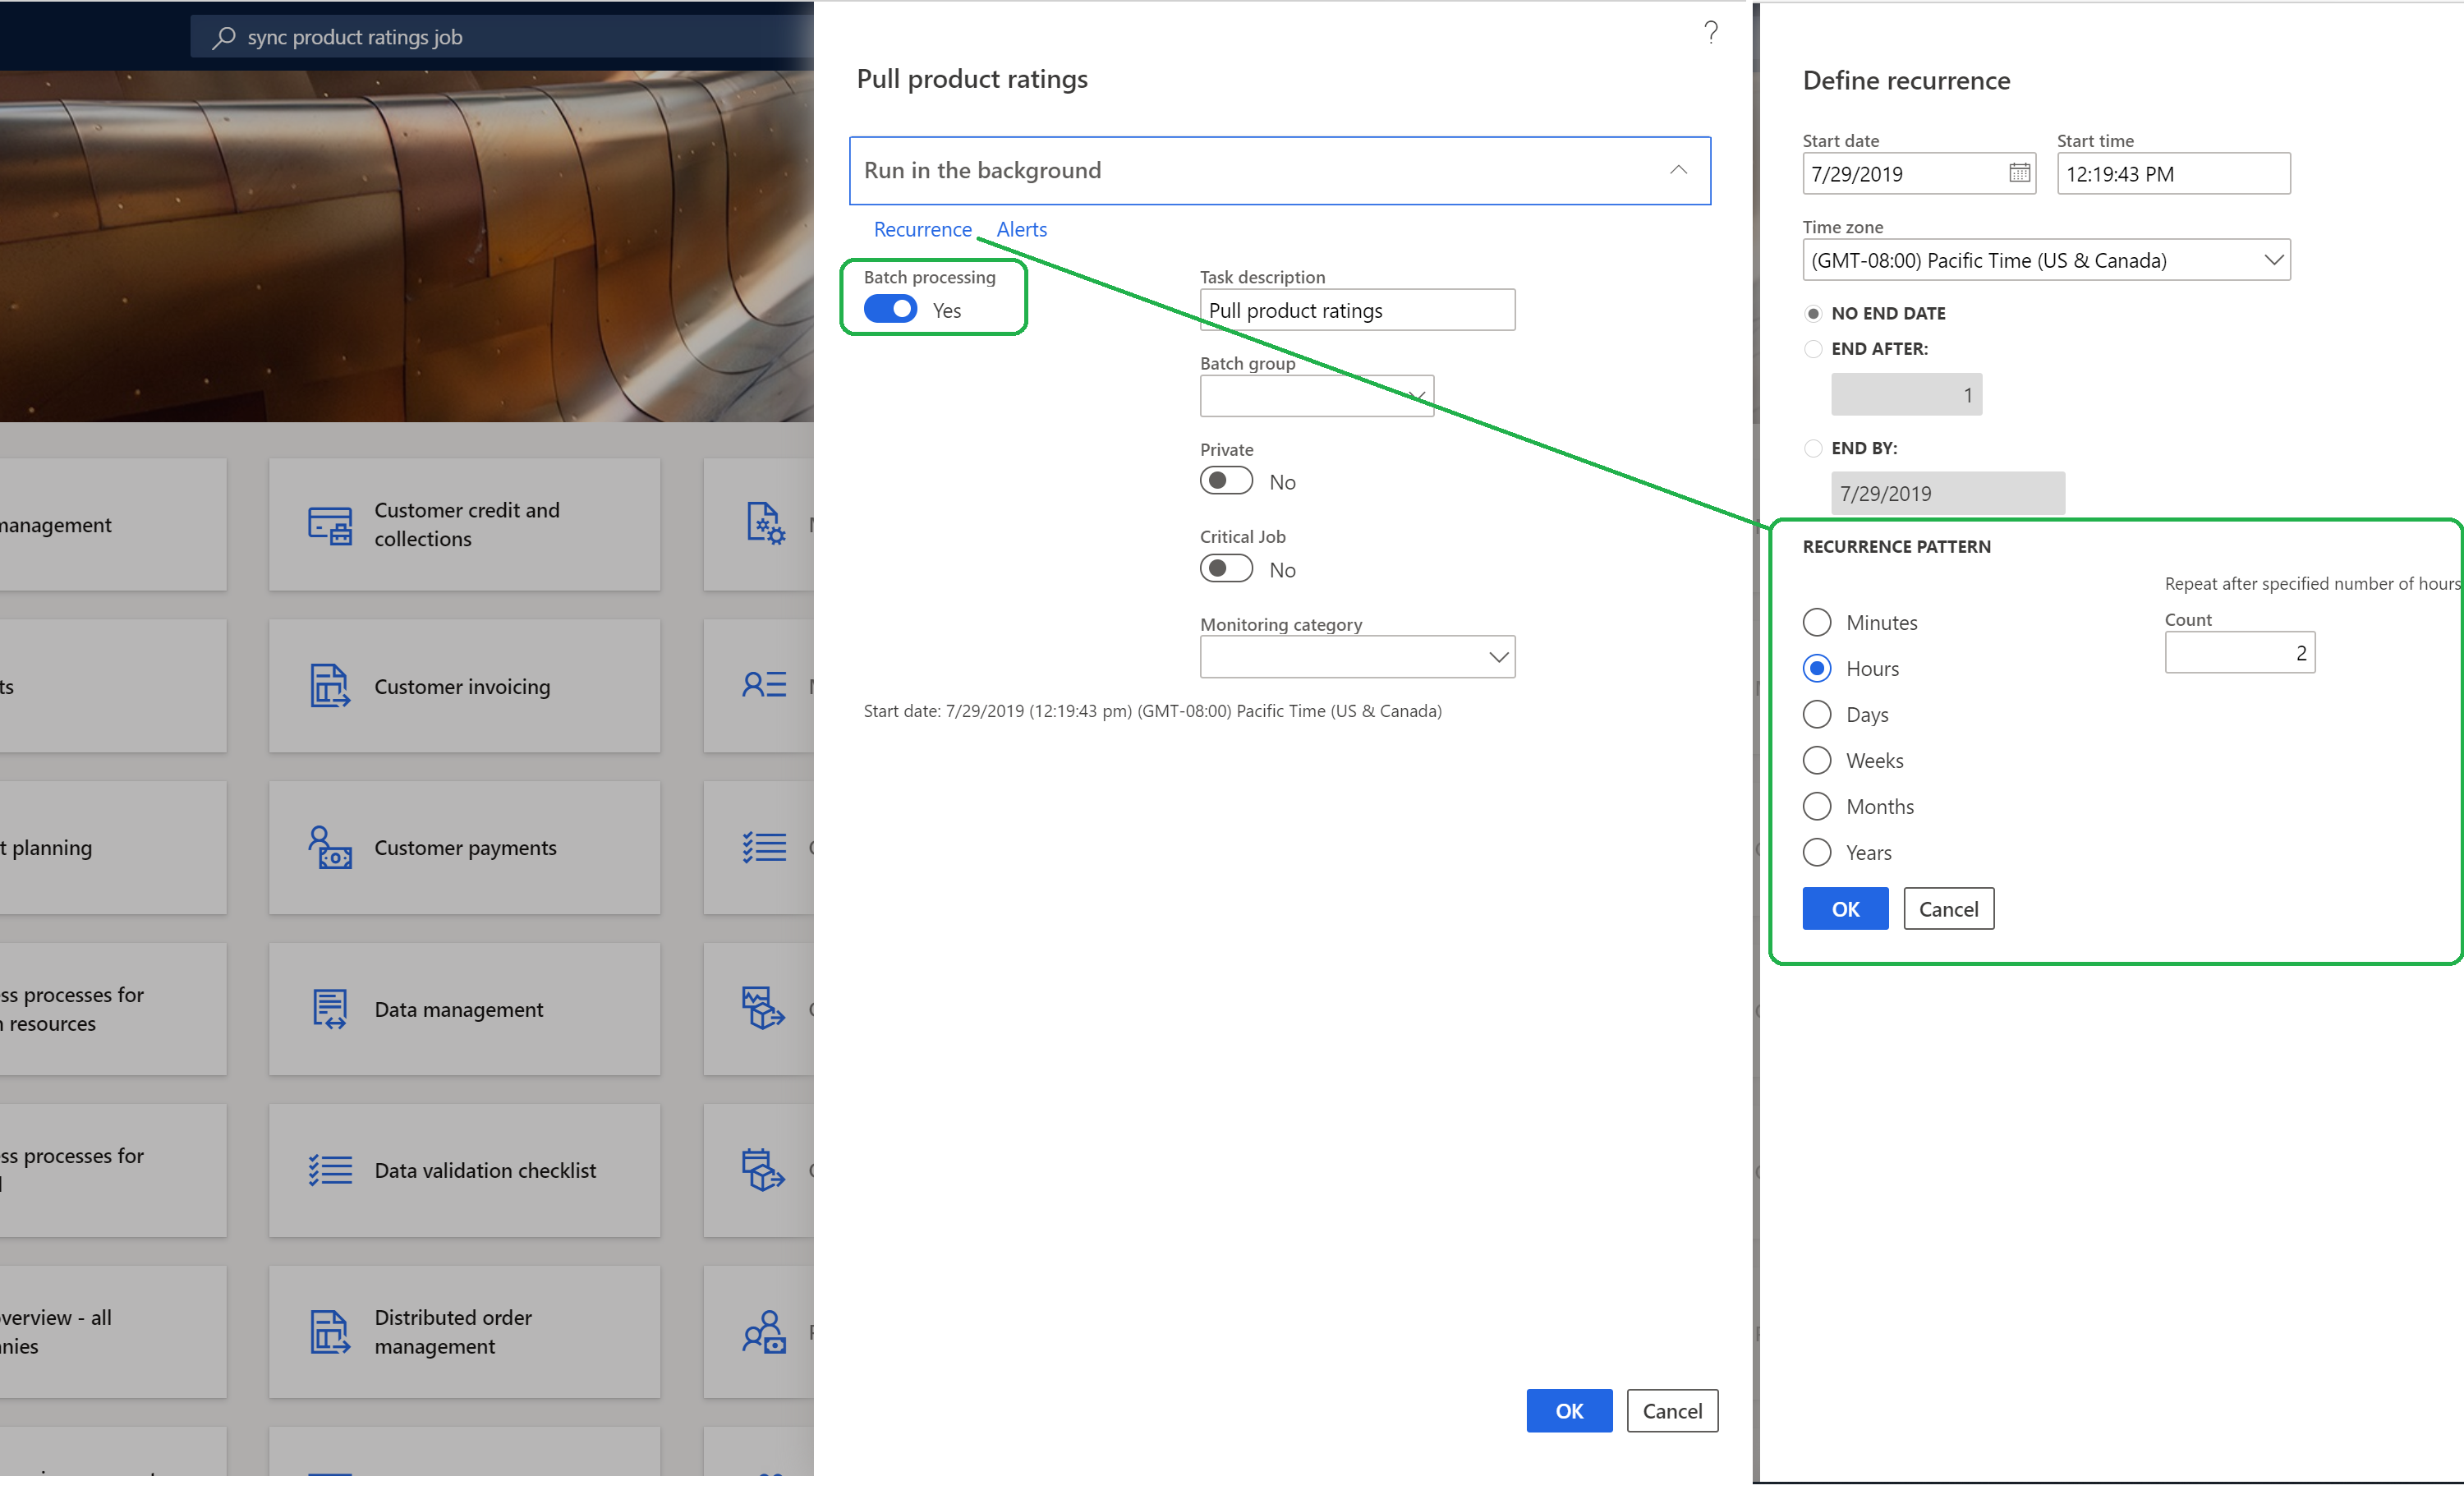This screenshot has width=2464, height=1490.
Task: Select the No End Date radio button
Action: point(1814,313)
